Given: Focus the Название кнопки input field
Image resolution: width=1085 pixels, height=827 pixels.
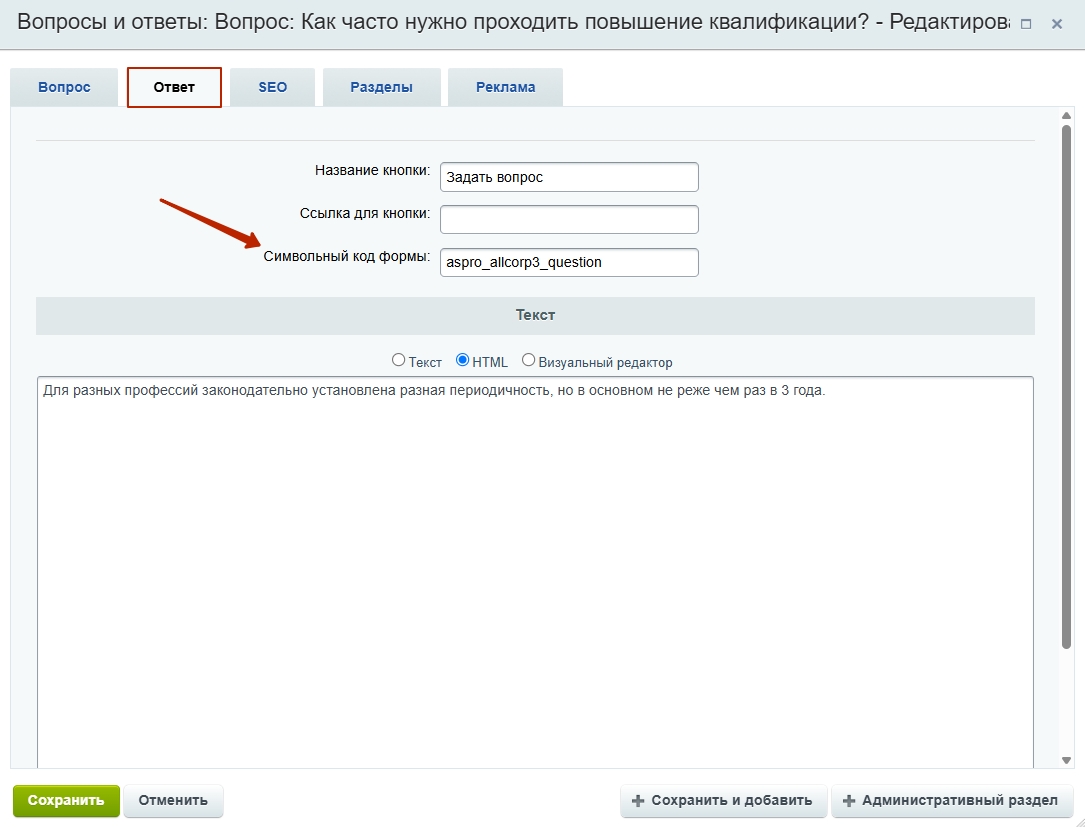Looking at the screenshot, I should (x=568, y=177).
